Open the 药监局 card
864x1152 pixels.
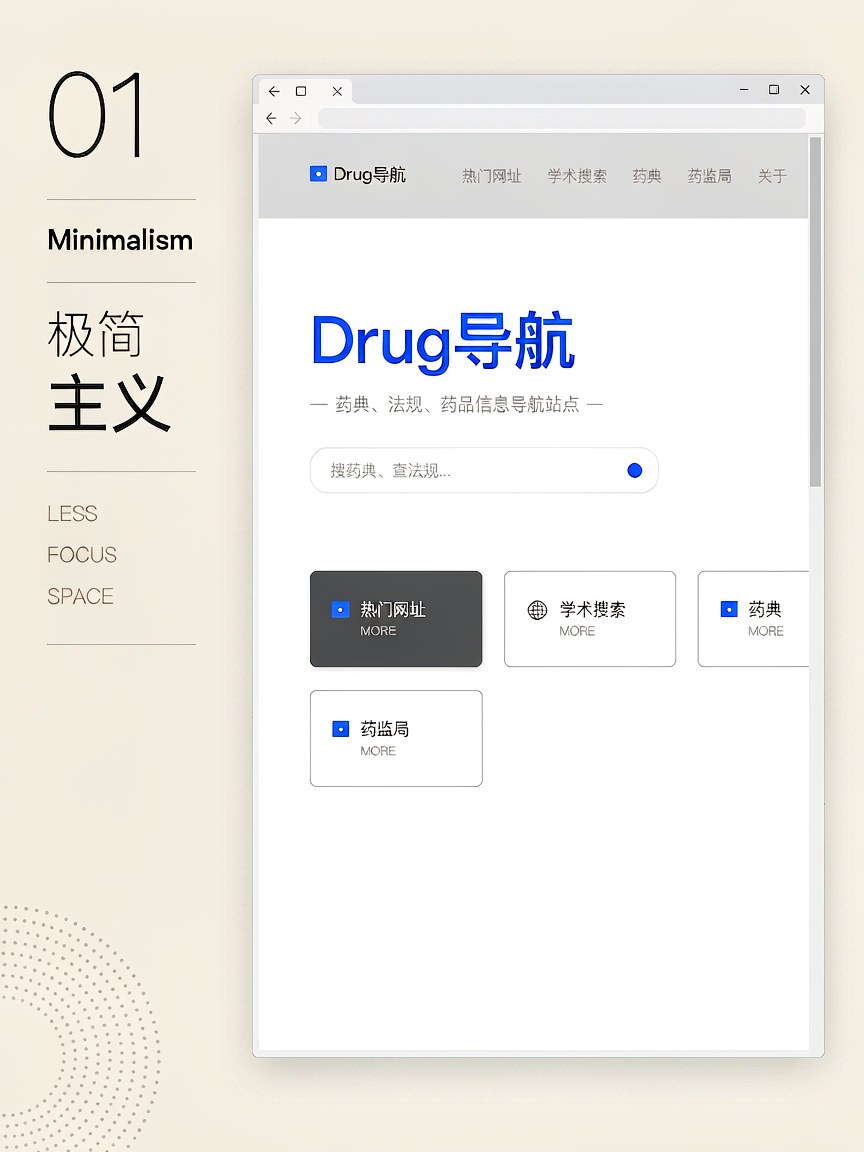point(396,738)
